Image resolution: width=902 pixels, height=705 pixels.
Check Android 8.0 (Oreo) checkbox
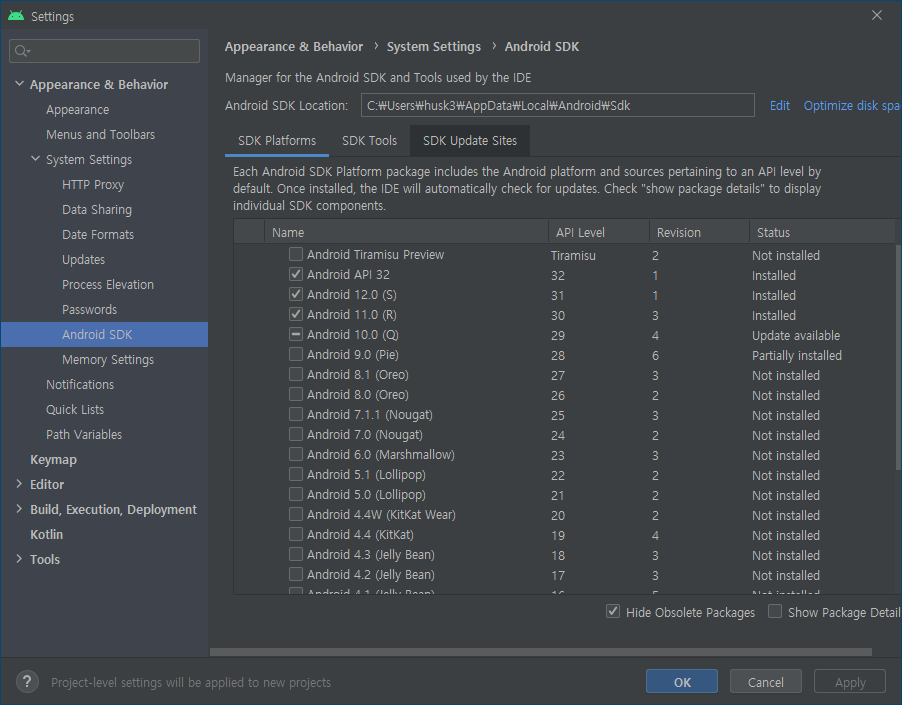(x=296, y=394)
